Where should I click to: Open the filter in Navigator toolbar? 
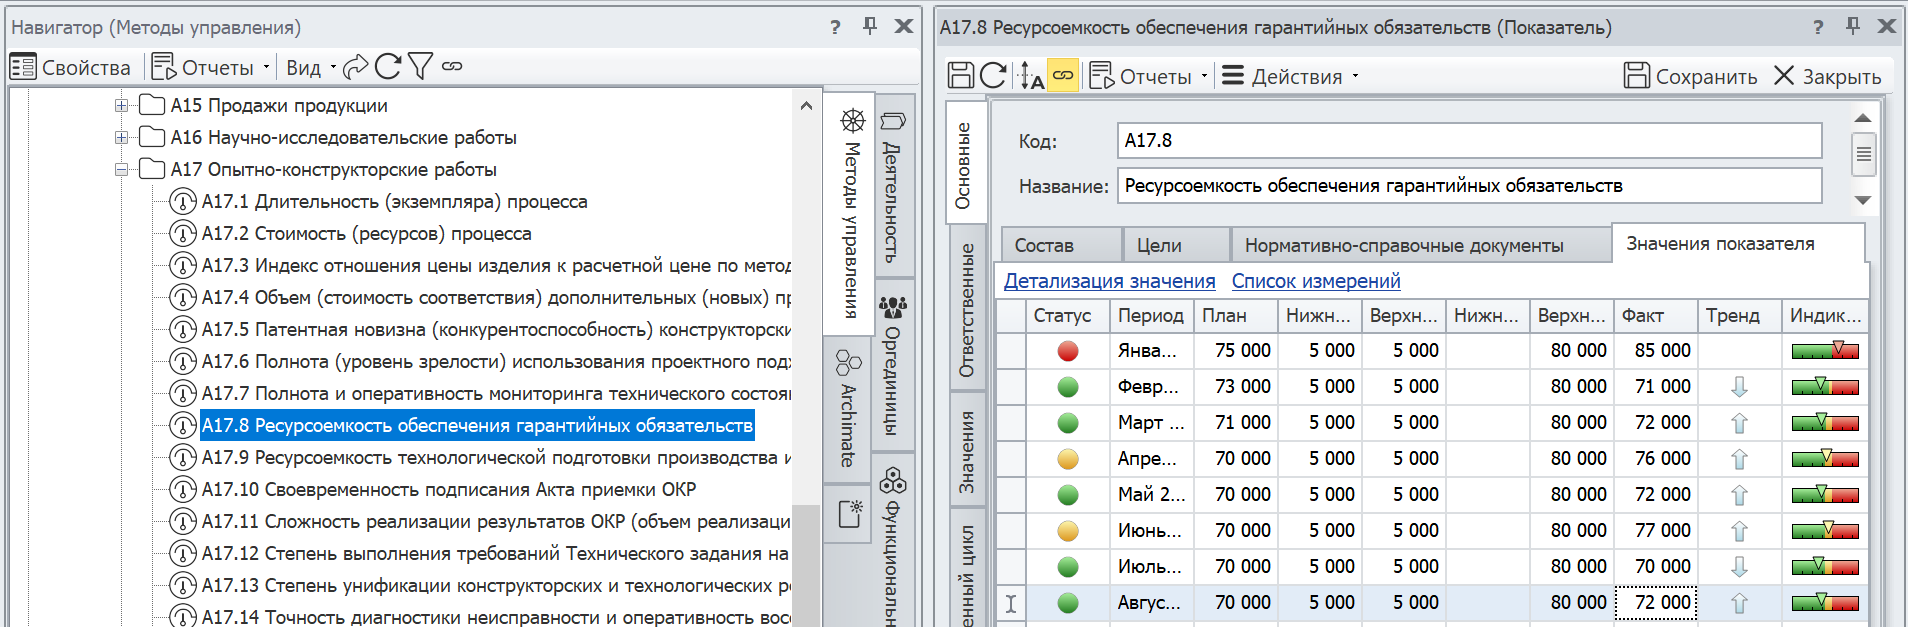coord(420,67)
